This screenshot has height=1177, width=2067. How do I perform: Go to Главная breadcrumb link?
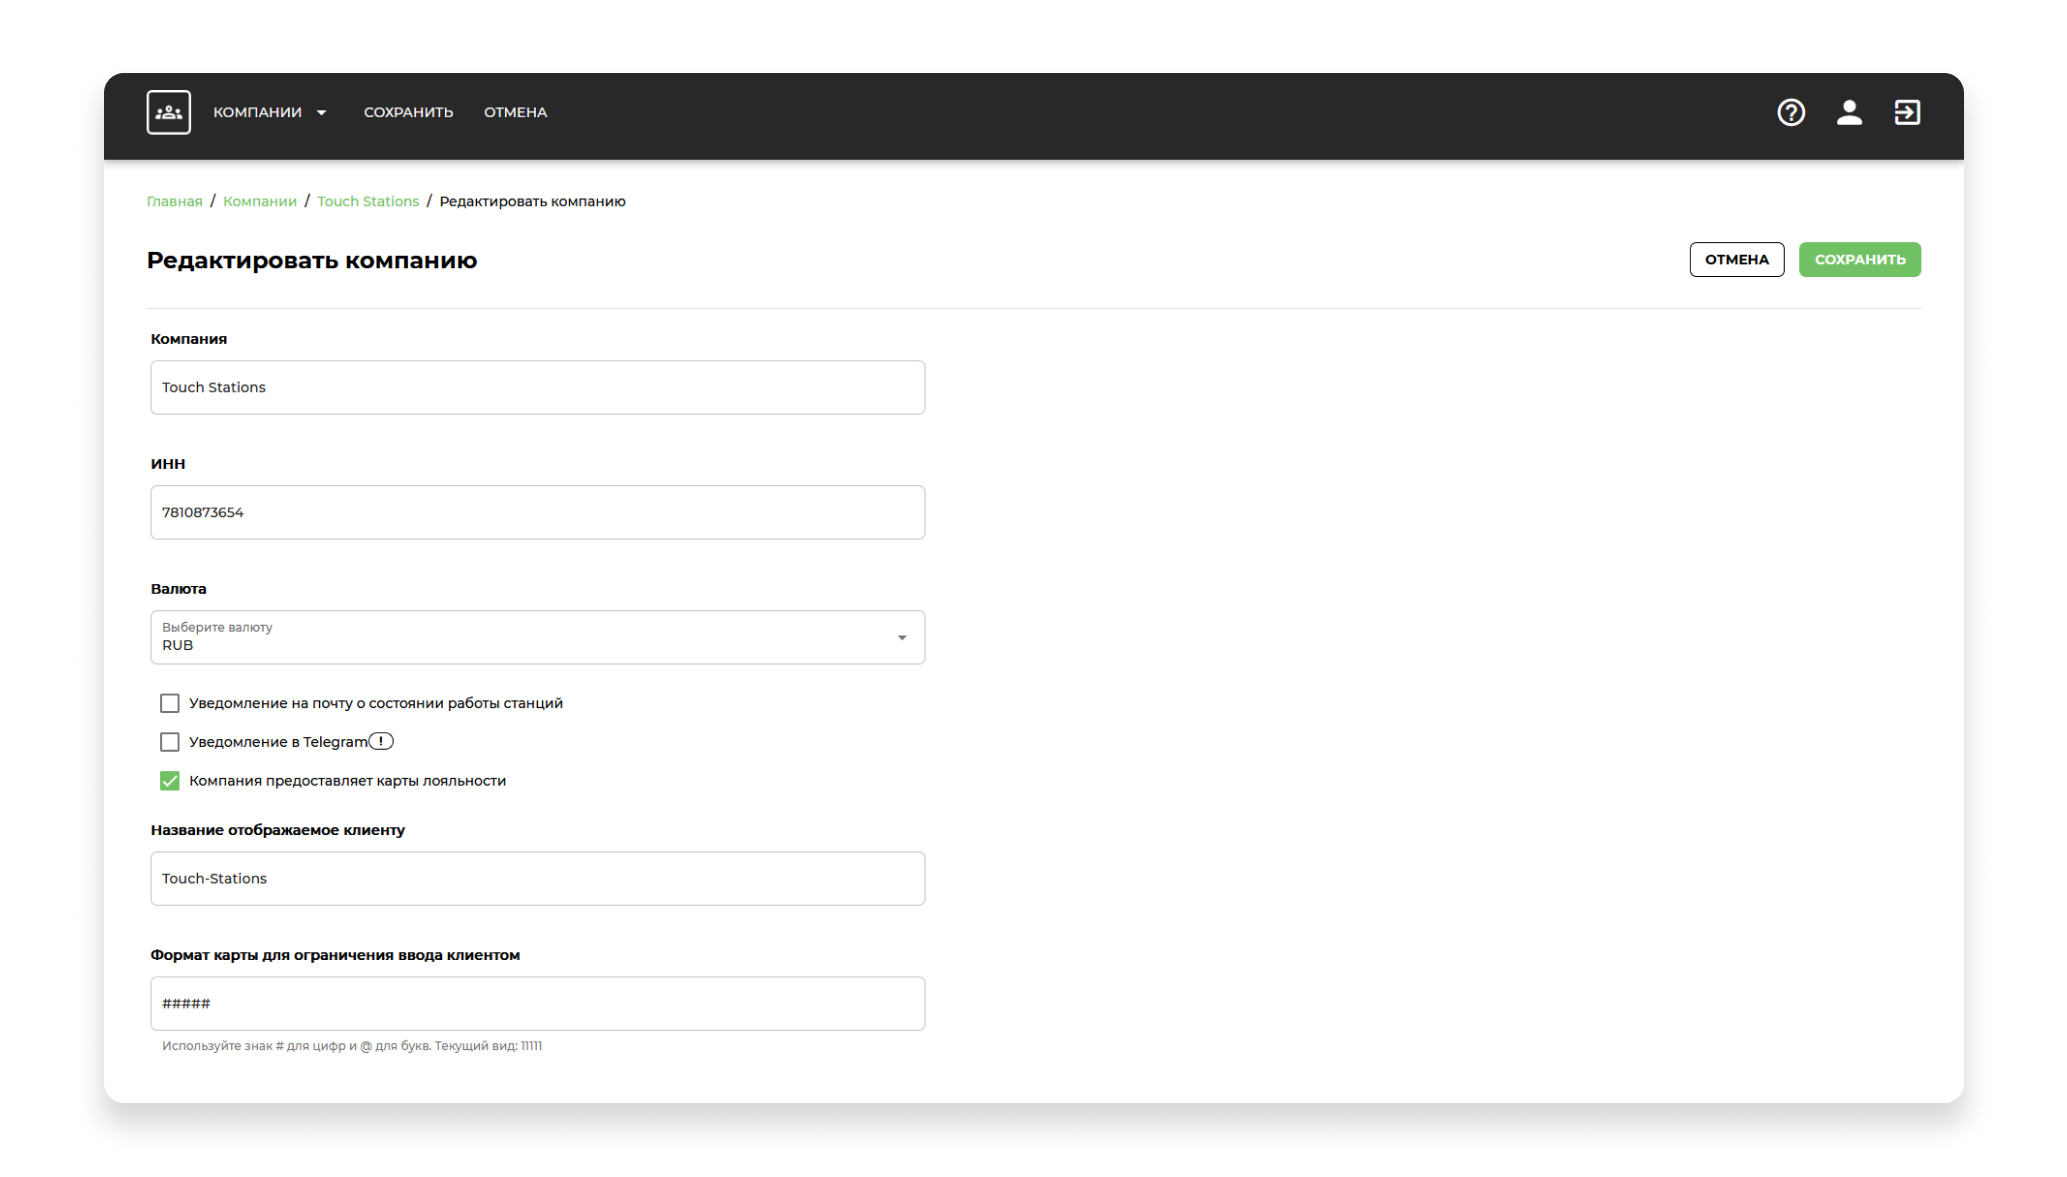174,201
